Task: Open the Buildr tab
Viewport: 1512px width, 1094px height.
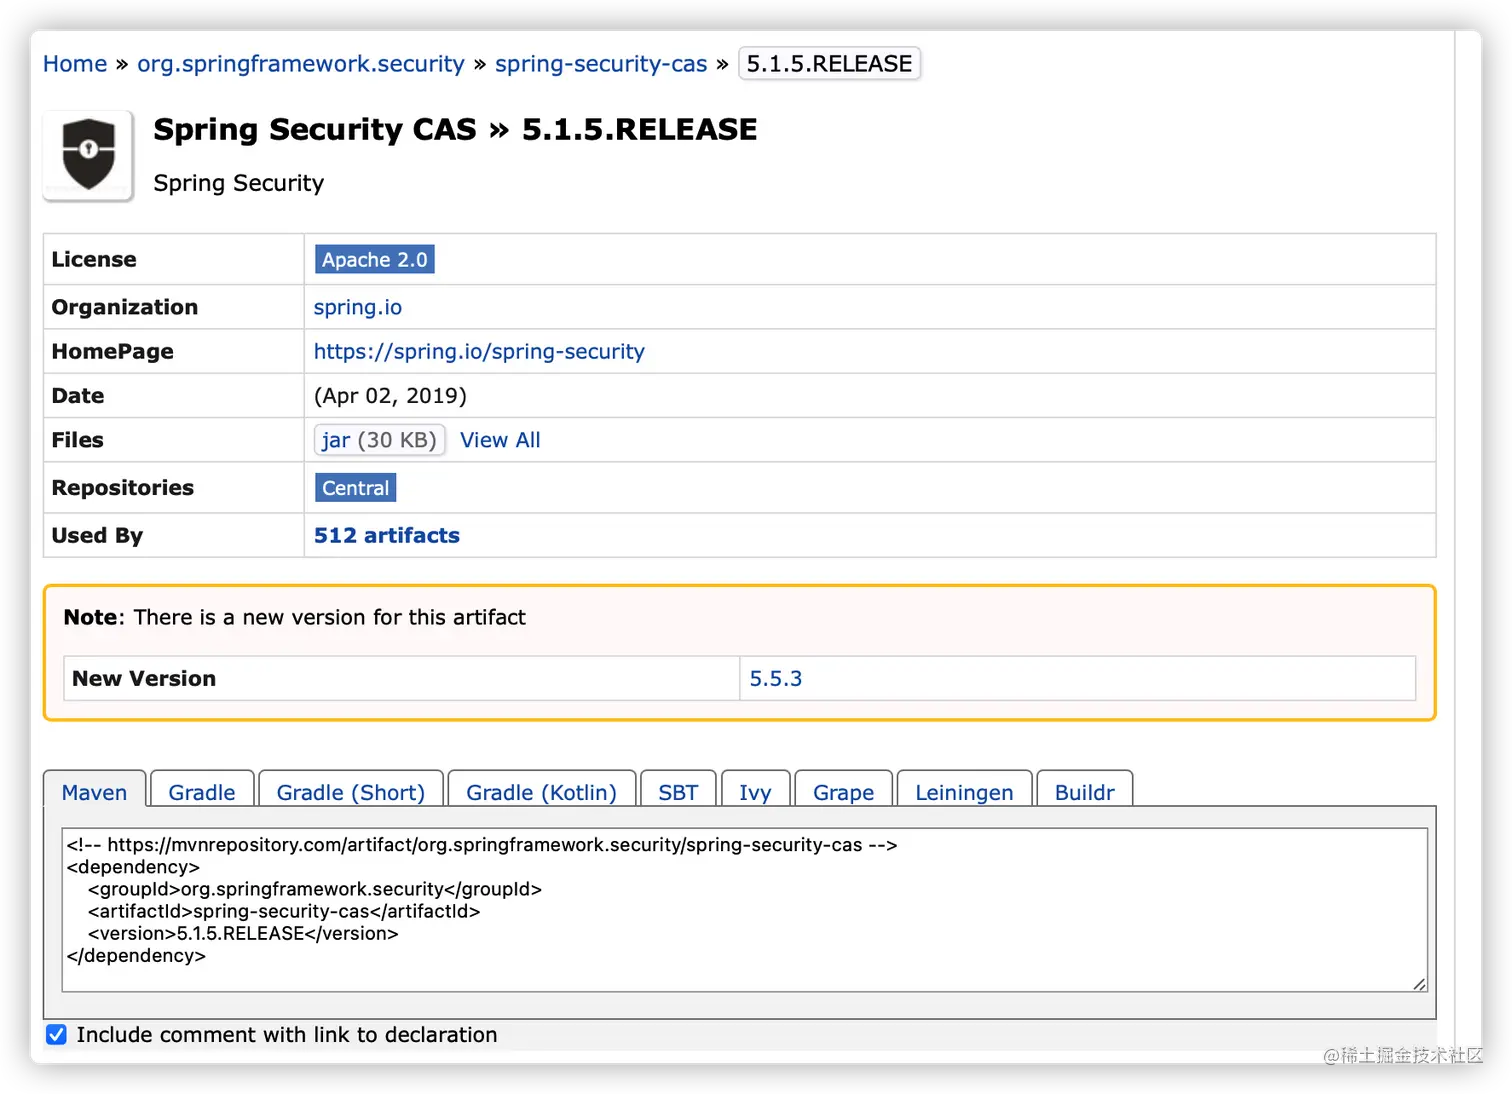Action: (1084, 792)
